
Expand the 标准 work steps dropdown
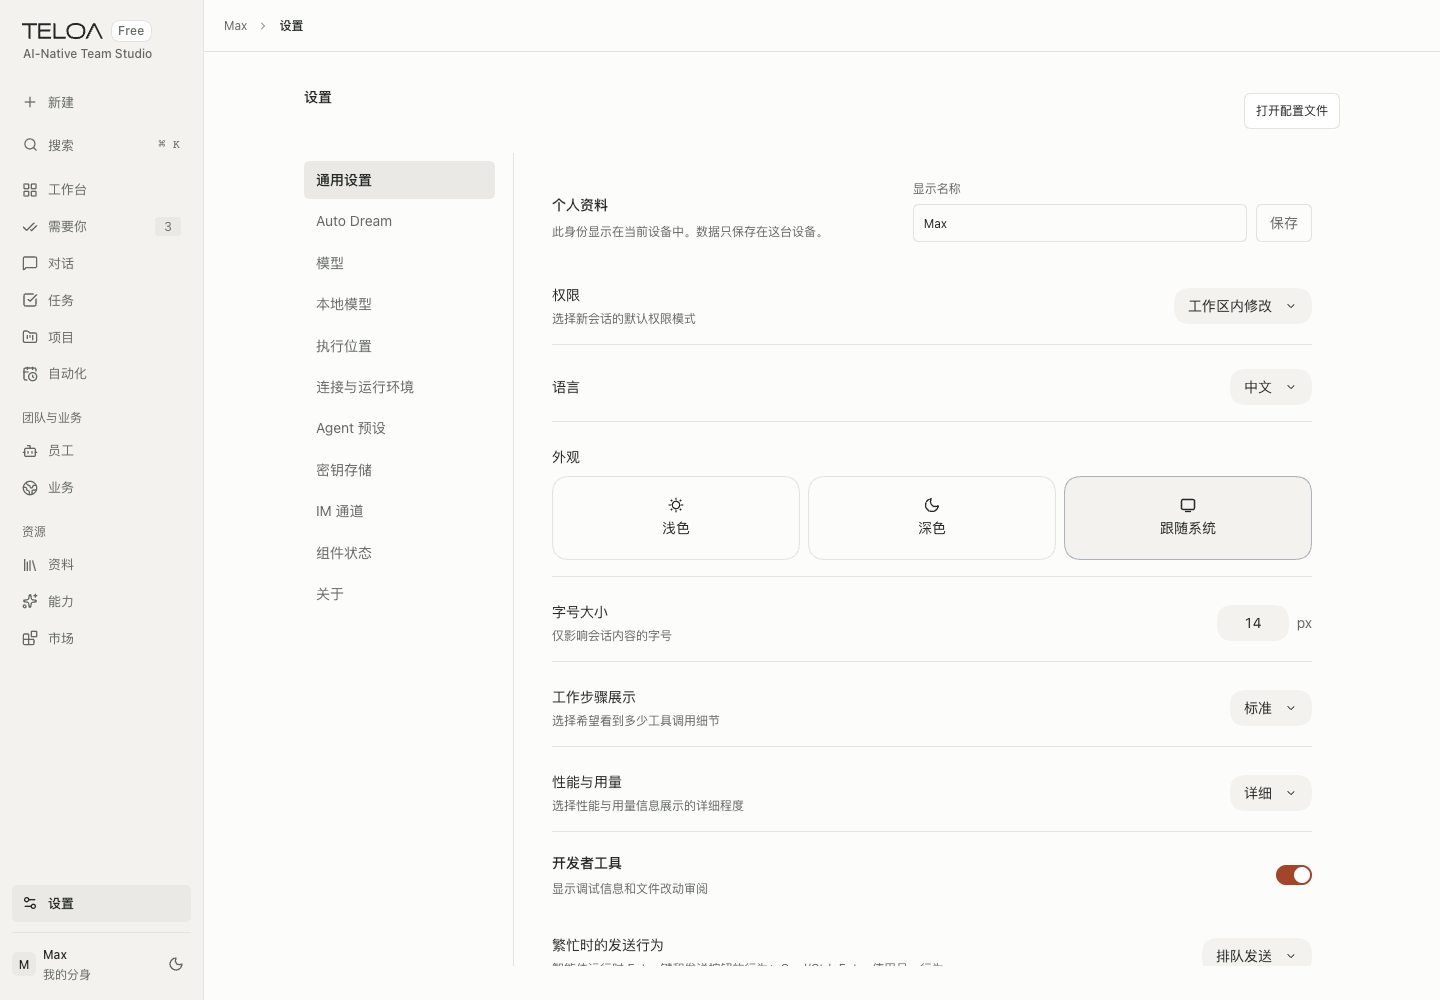tap(1271, 708)
